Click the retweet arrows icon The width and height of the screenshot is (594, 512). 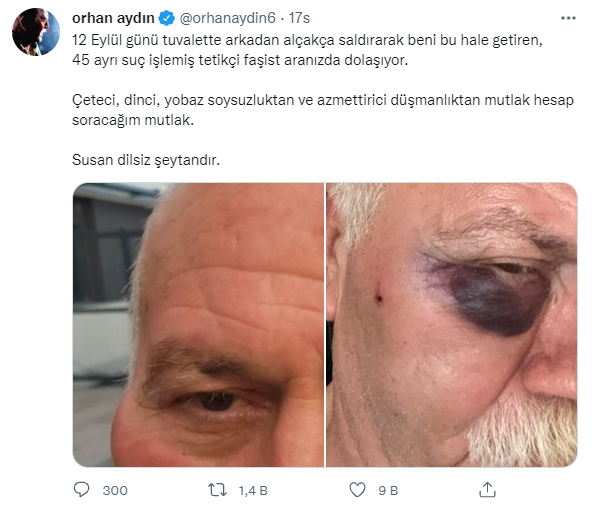coord(217,490)
